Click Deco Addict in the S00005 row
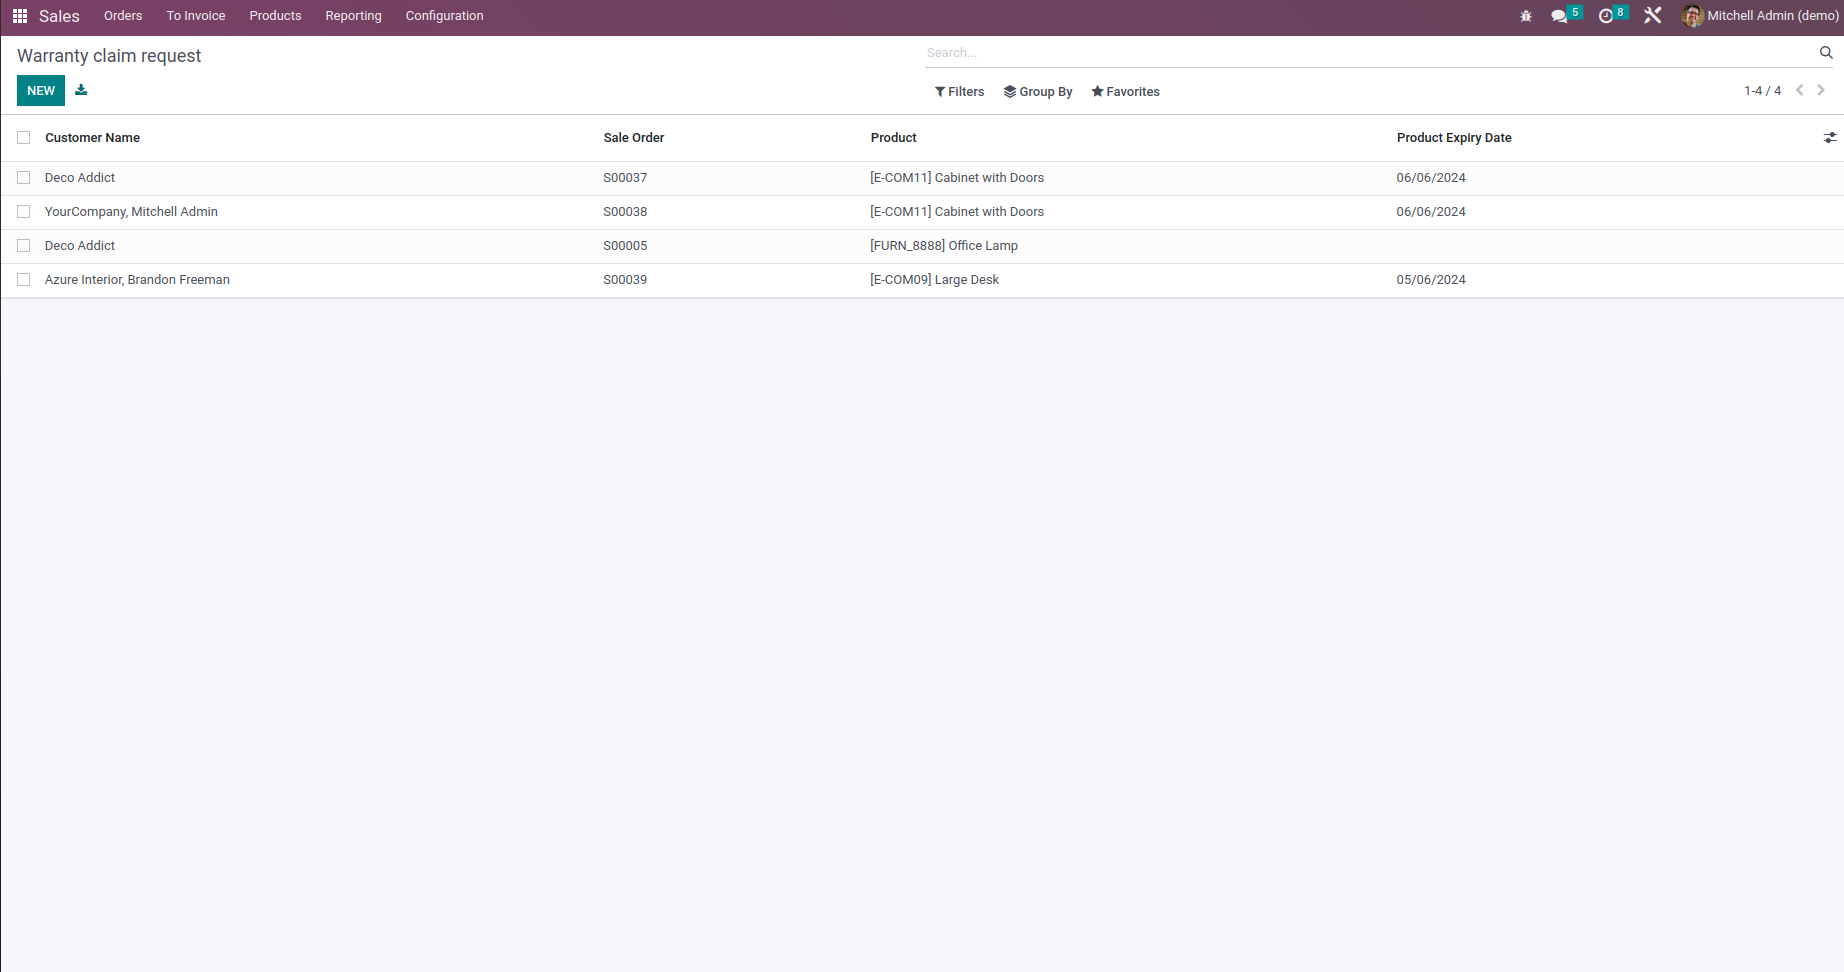 (80, 246)
